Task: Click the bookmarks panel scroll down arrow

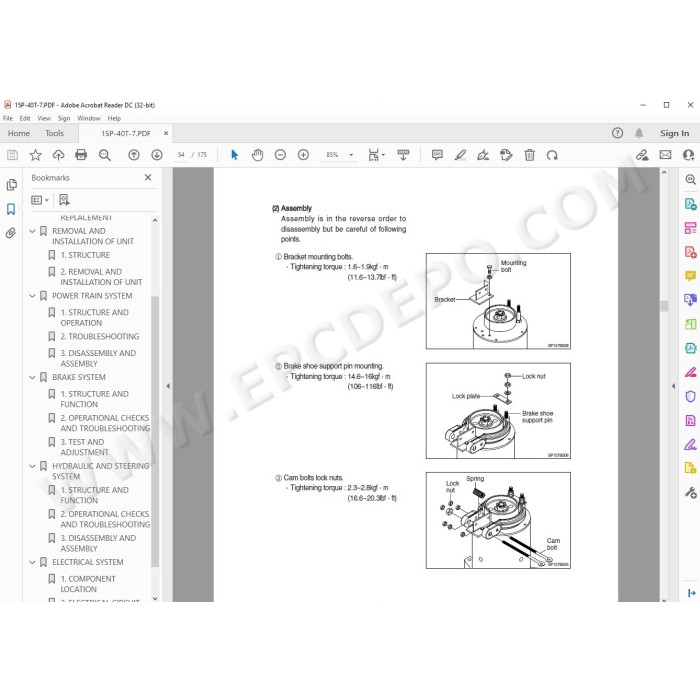Action: (155, 599)
